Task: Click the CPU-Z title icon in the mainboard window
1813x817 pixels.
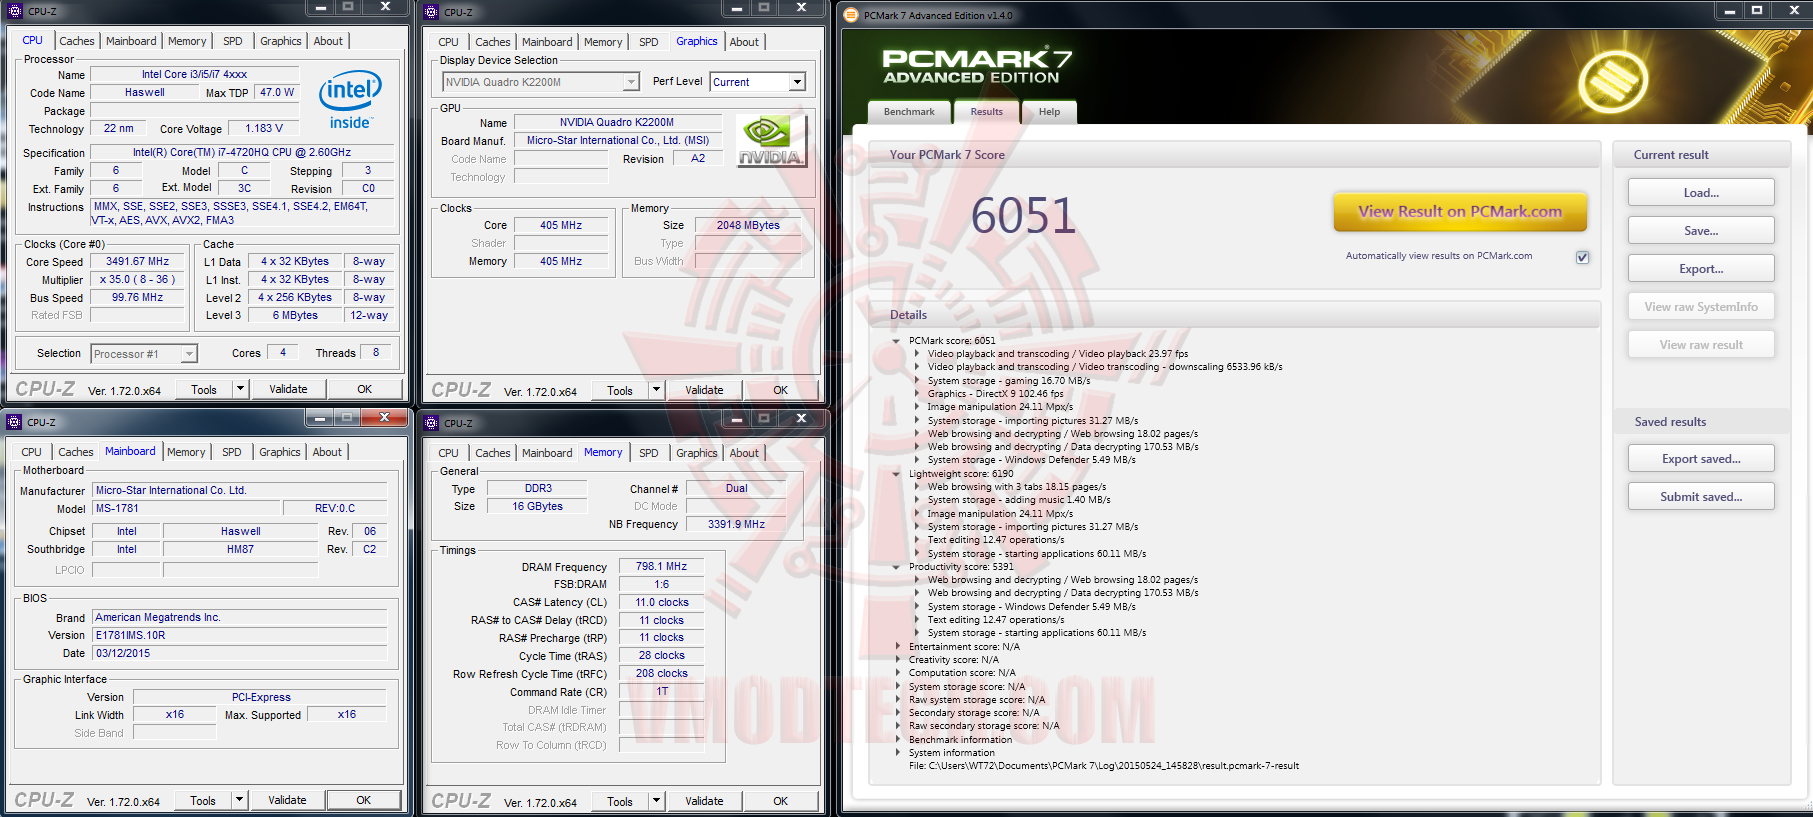Action: click(14, 422)
